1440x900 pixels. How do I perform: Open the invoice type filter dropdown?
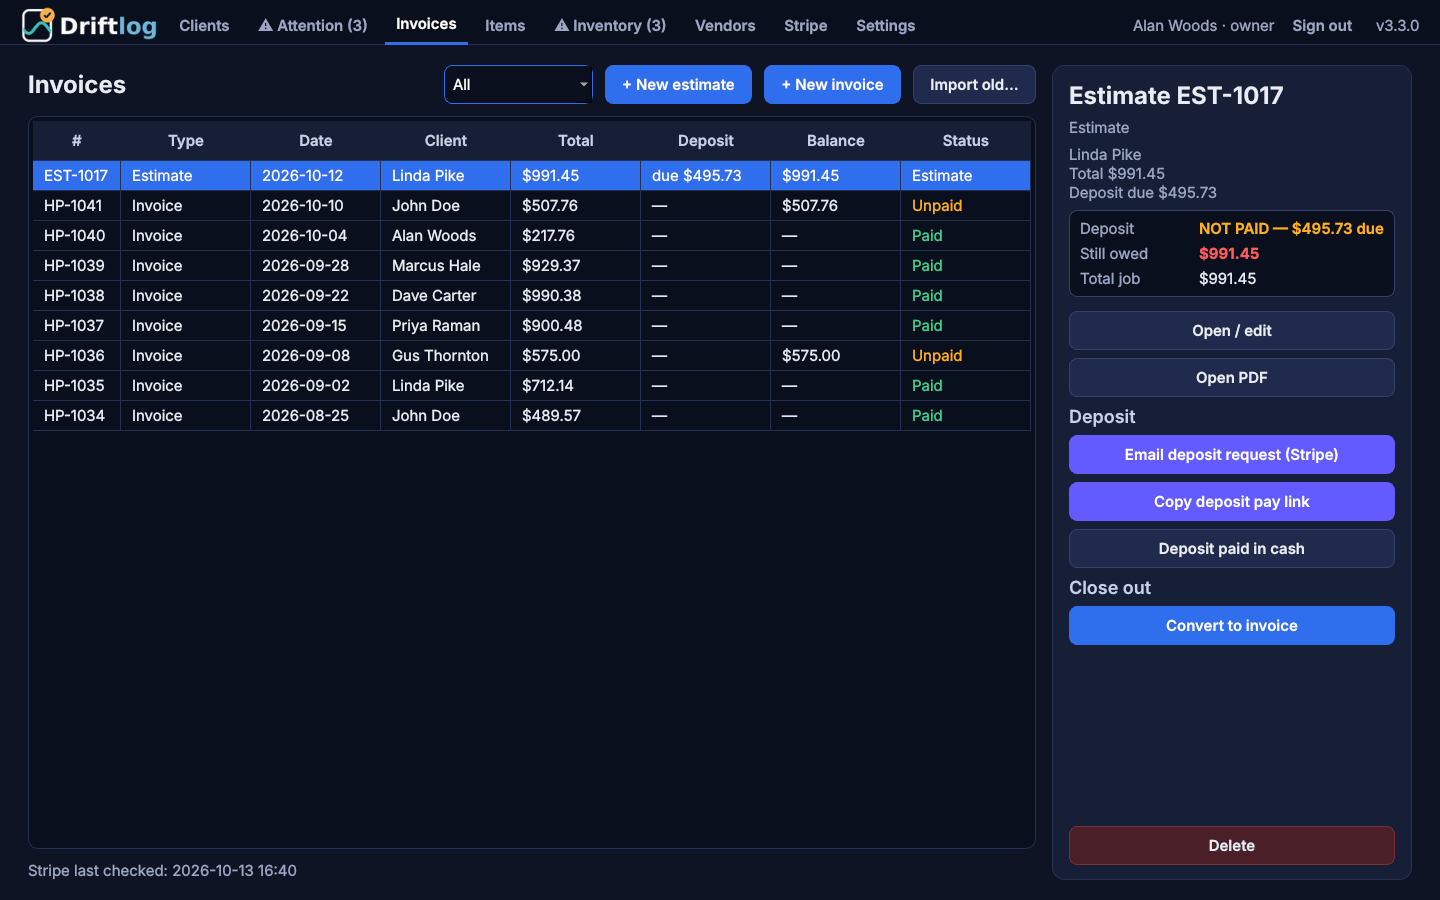(518, 85)
